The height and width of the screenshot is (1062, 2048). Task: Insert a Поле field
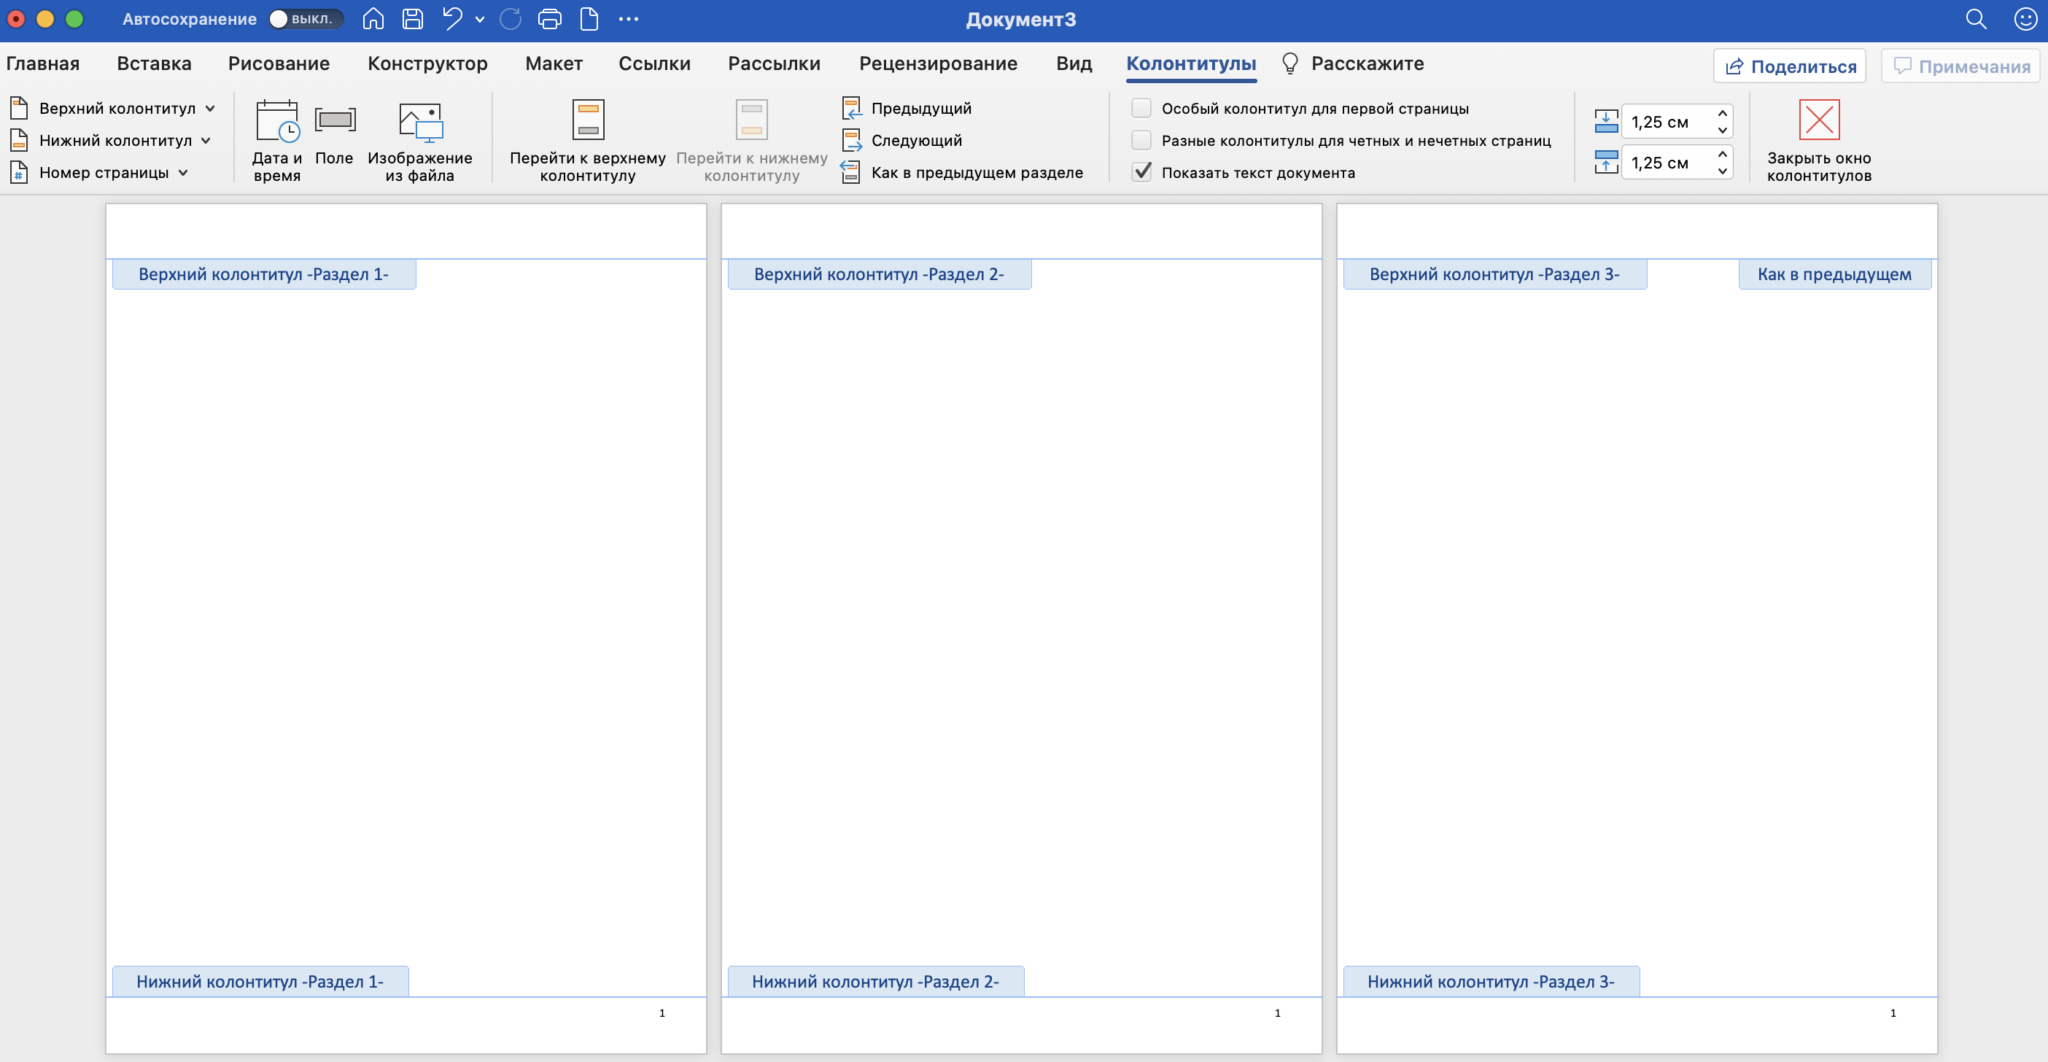[x=334, y=133]
